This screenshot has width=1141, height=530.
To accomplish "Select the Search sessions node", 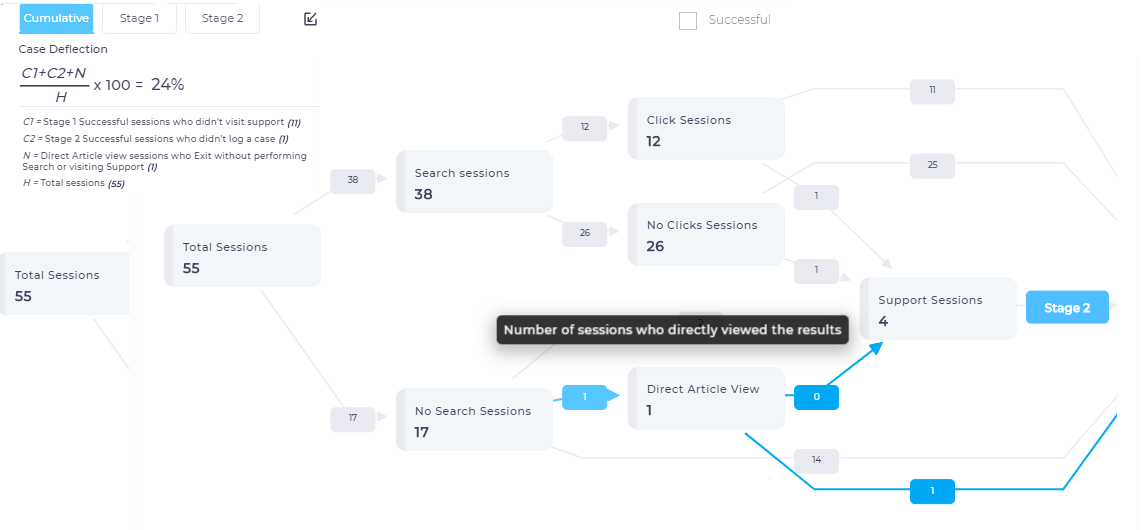I will point(475,182).
